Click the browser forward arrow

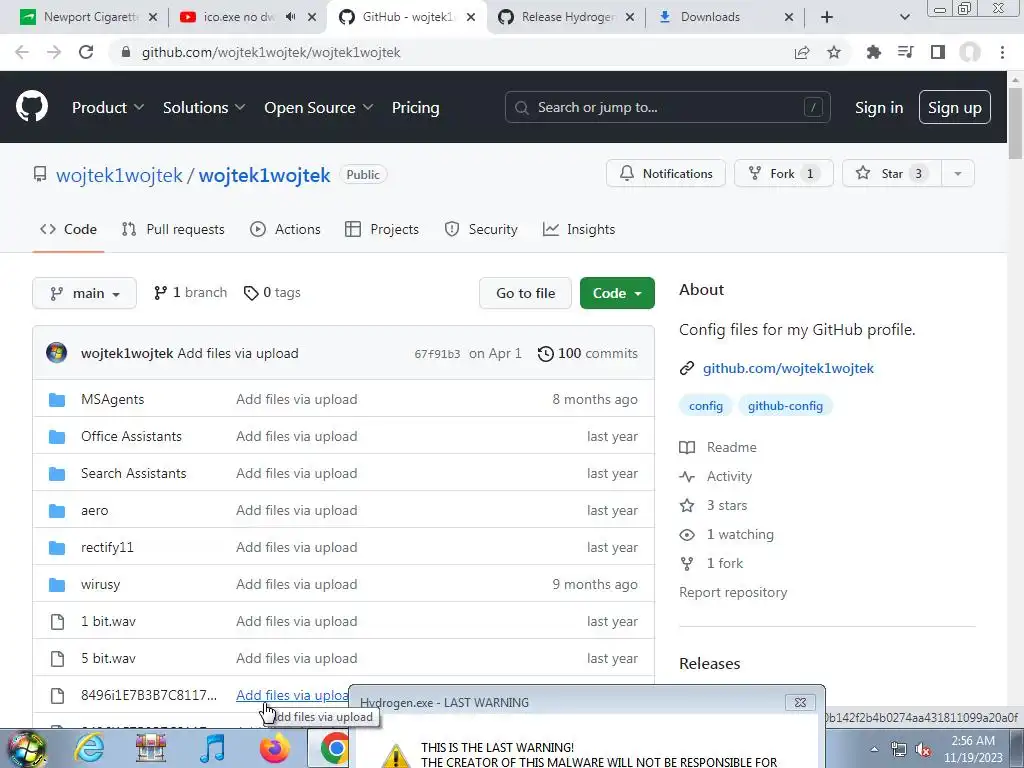(54, 52)
